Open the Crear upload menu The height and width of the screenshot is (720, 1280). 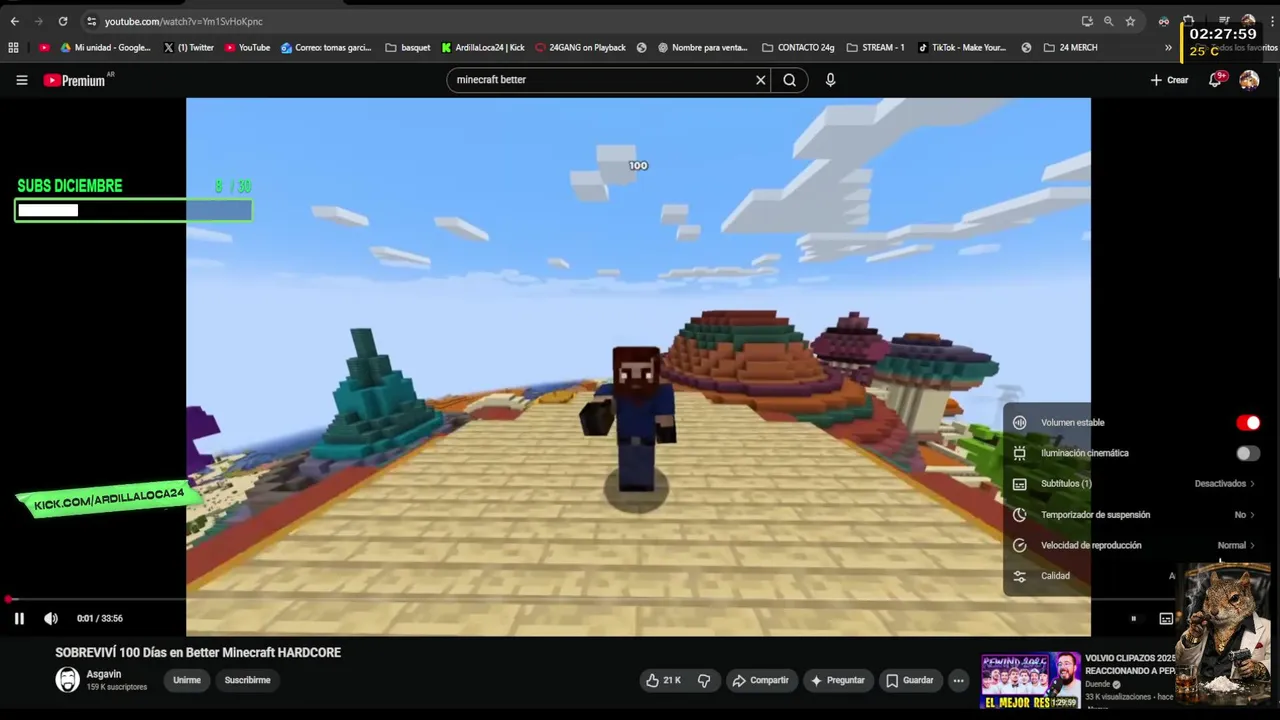click(1169, 80)
